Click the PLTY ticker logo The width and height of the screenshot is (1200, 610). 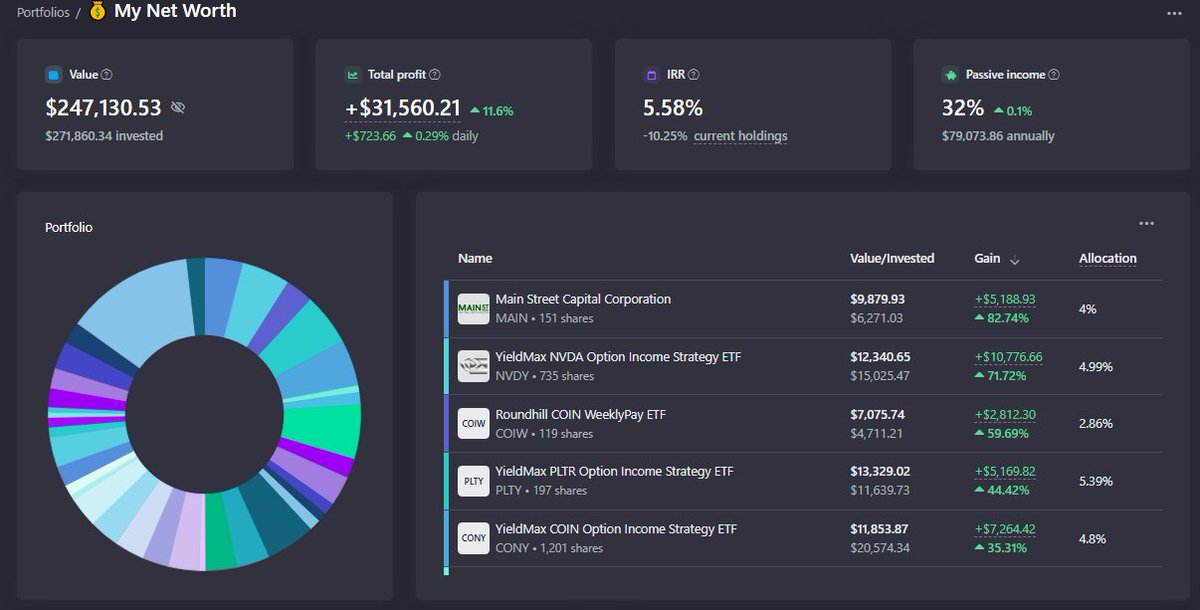(x=473, y=481)
